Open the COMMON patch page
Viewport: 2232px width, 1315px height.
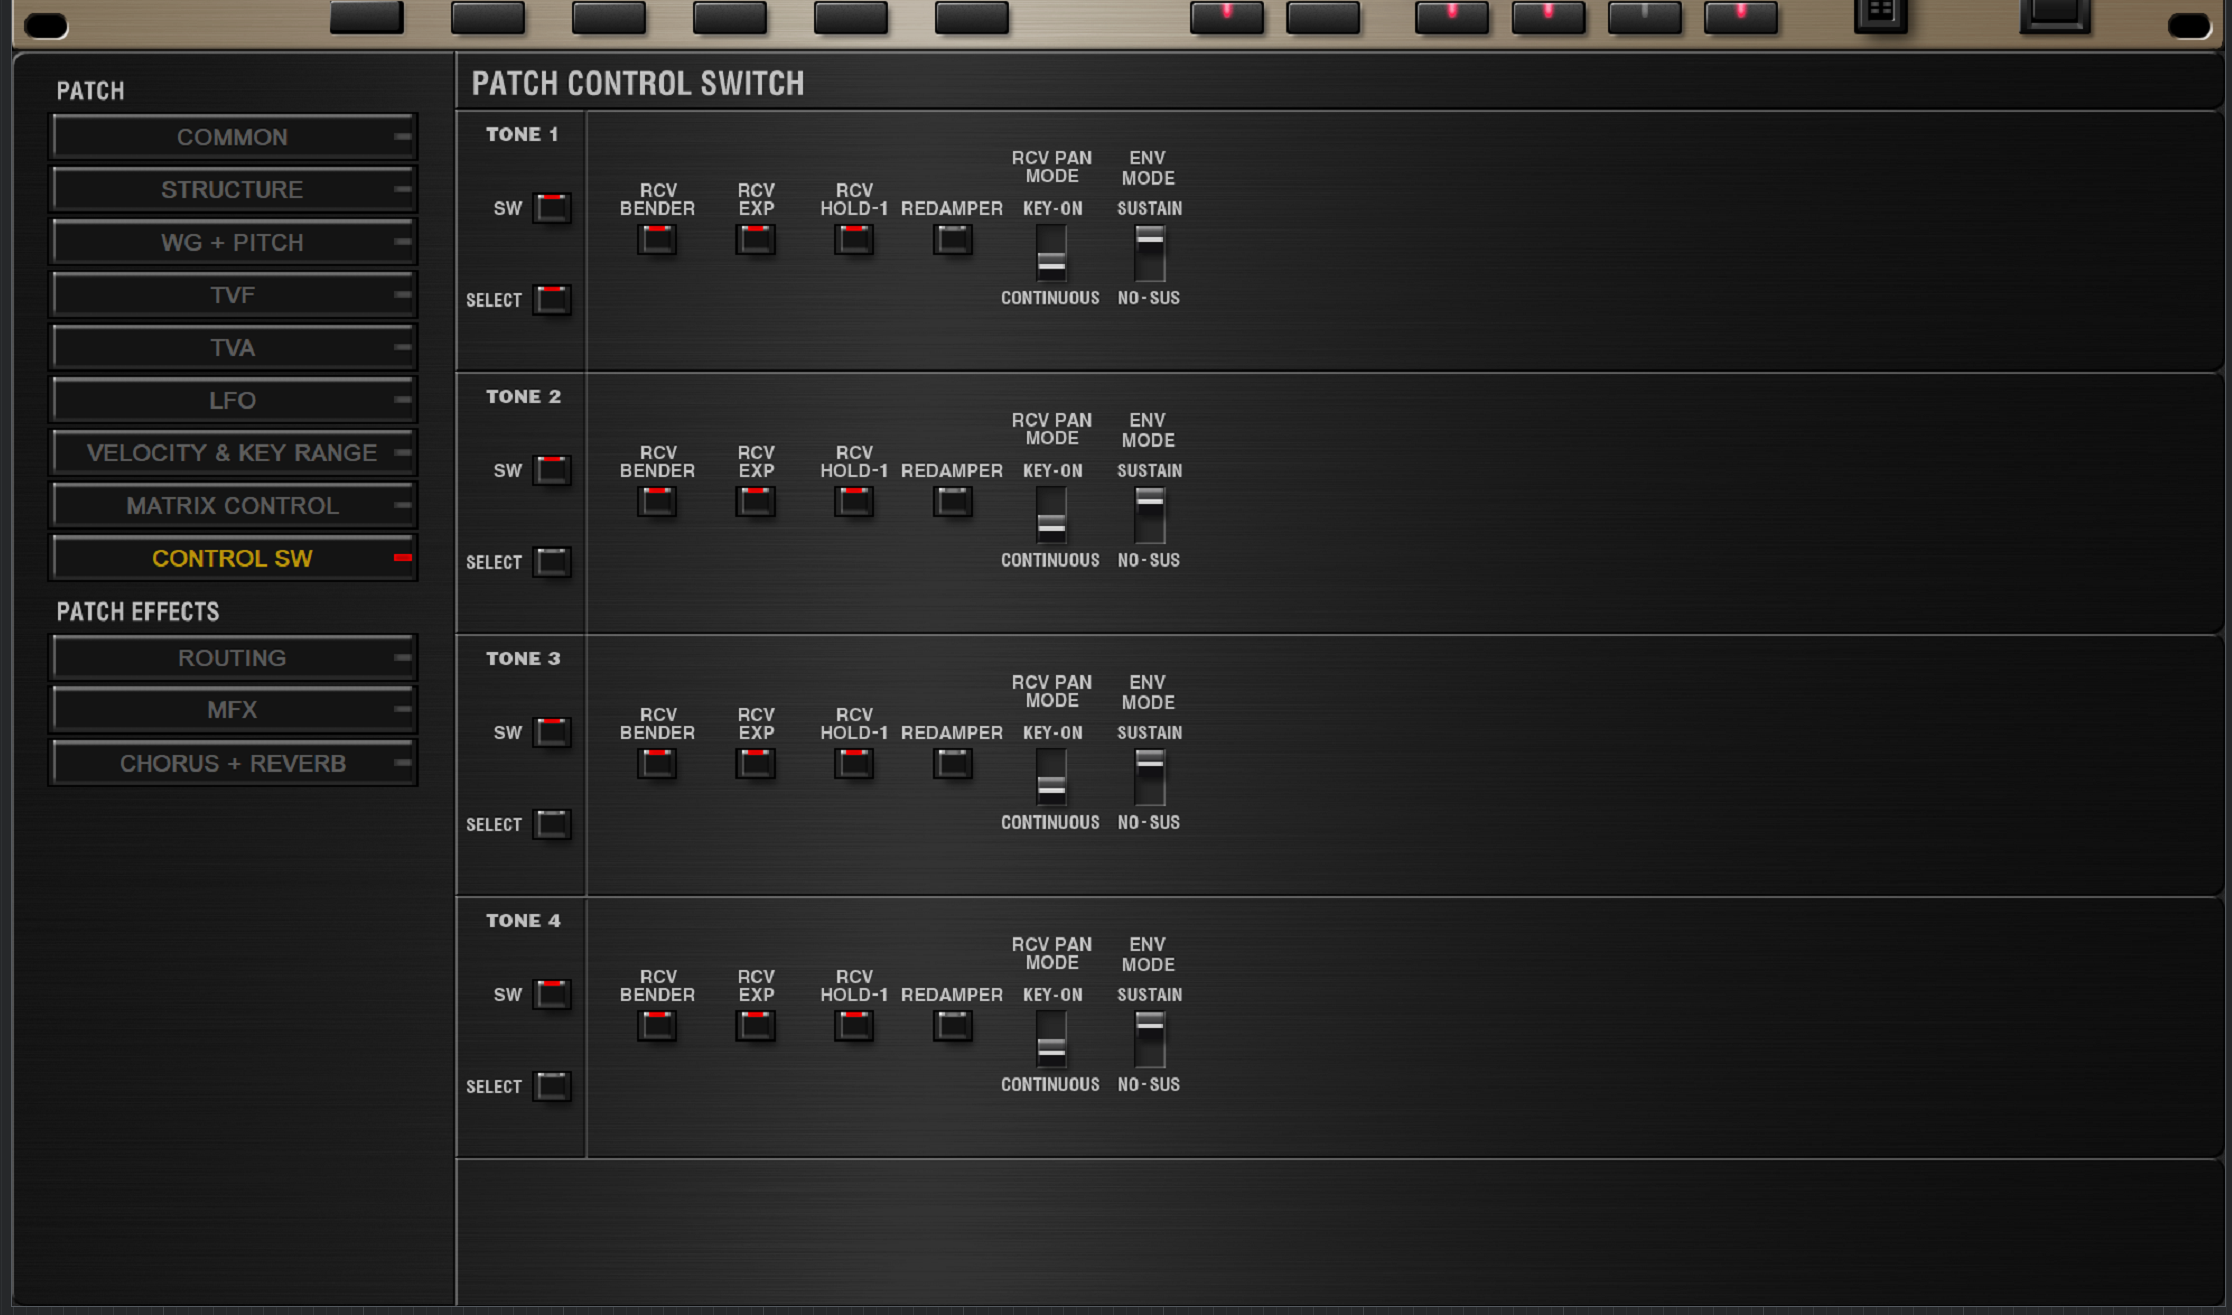pos(232,137)
